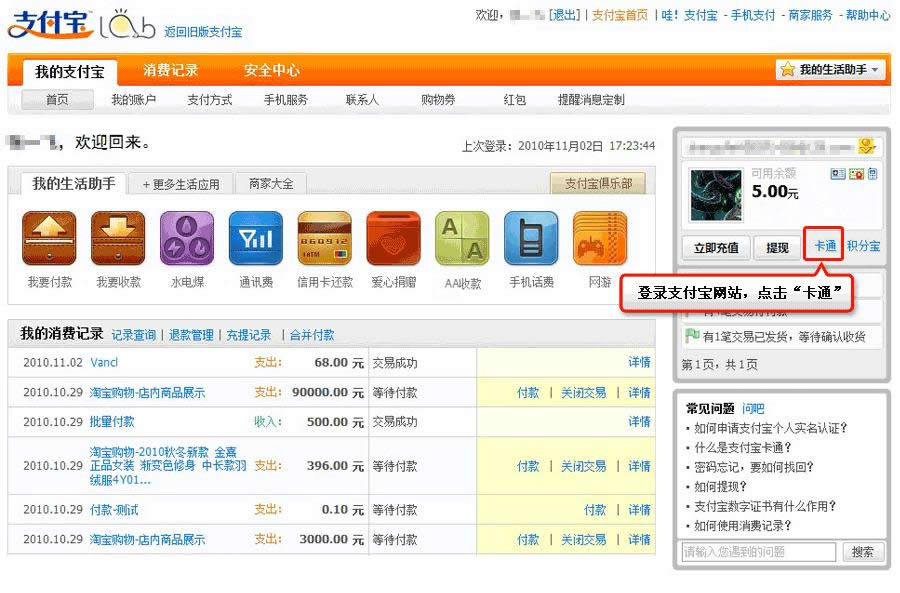Click the 商家服务 top link

point(810,15)
